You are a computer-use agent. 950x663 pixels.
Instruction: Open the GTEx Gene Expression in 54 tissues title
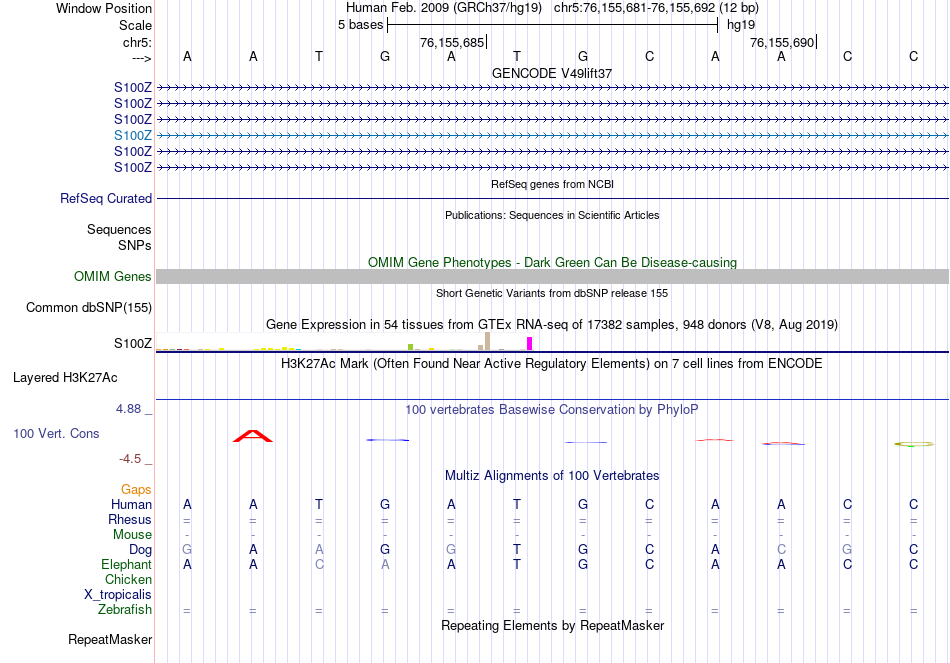coord(552,324)
